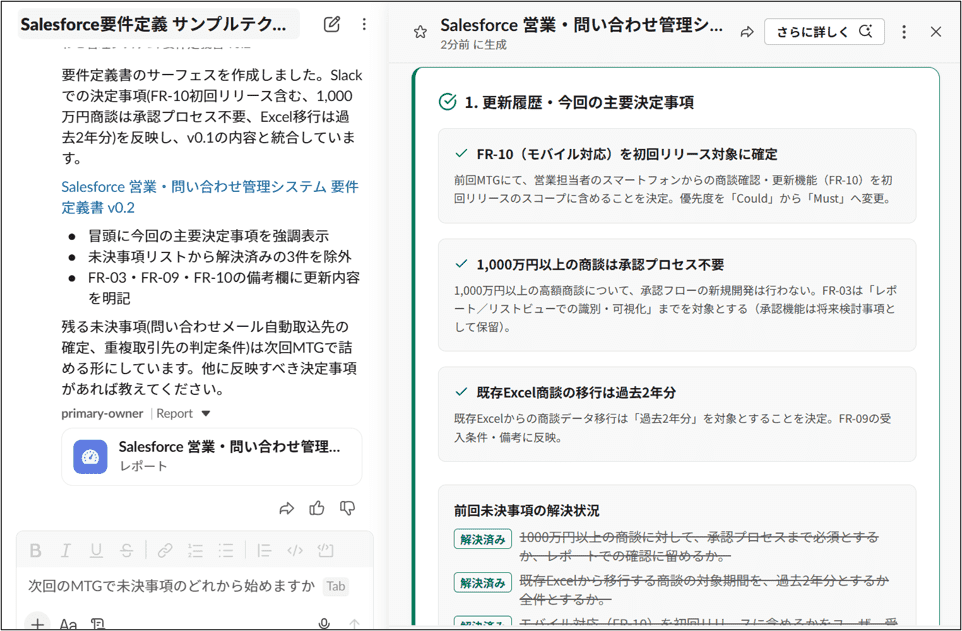Image resolution: width=962 pixels, height=631 pixels.
Task: Toggle bold formatting in the composer
Action: click(36, 551)
